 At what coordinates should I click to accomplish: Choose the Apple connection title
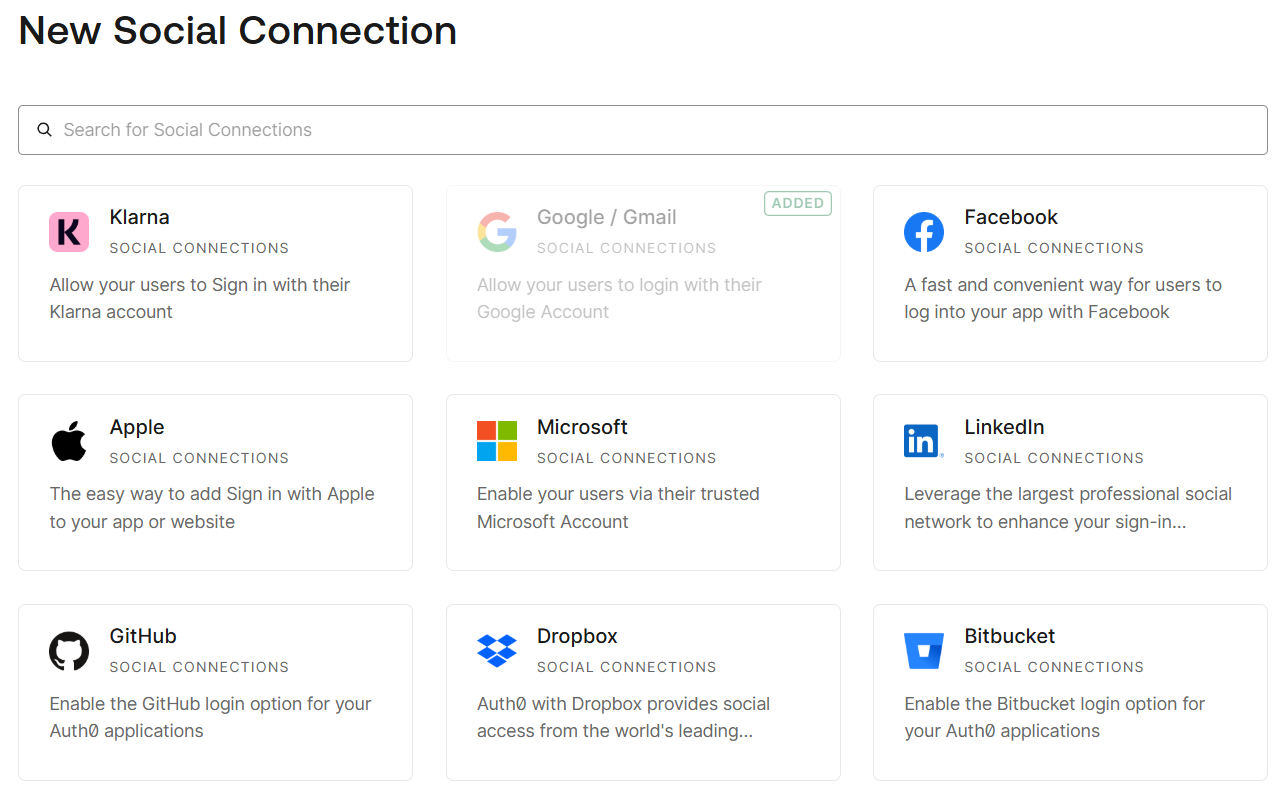pyautogui.click(x=137, y=427)
